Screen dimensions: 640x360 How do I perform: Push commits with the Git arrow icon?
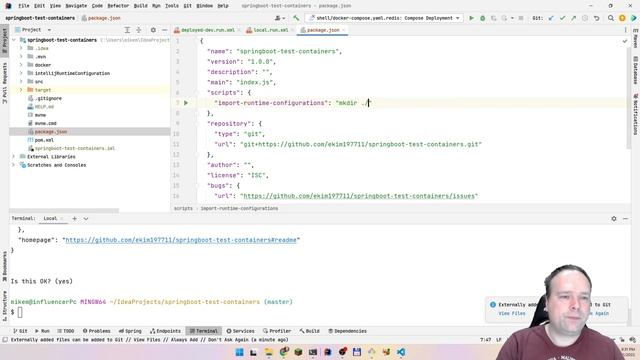pyautogui.click(x=573, y=18)
